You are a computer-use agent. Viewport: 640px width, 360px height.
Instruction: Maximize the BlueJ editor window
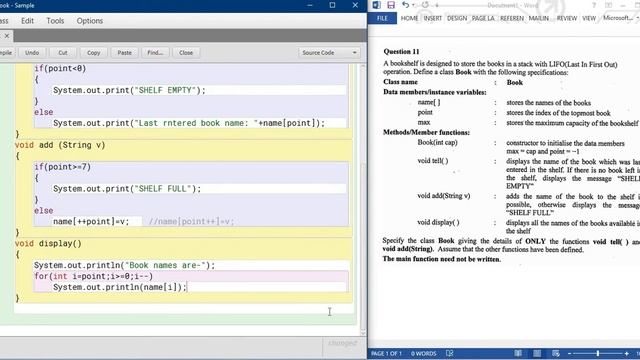[332, 5]
